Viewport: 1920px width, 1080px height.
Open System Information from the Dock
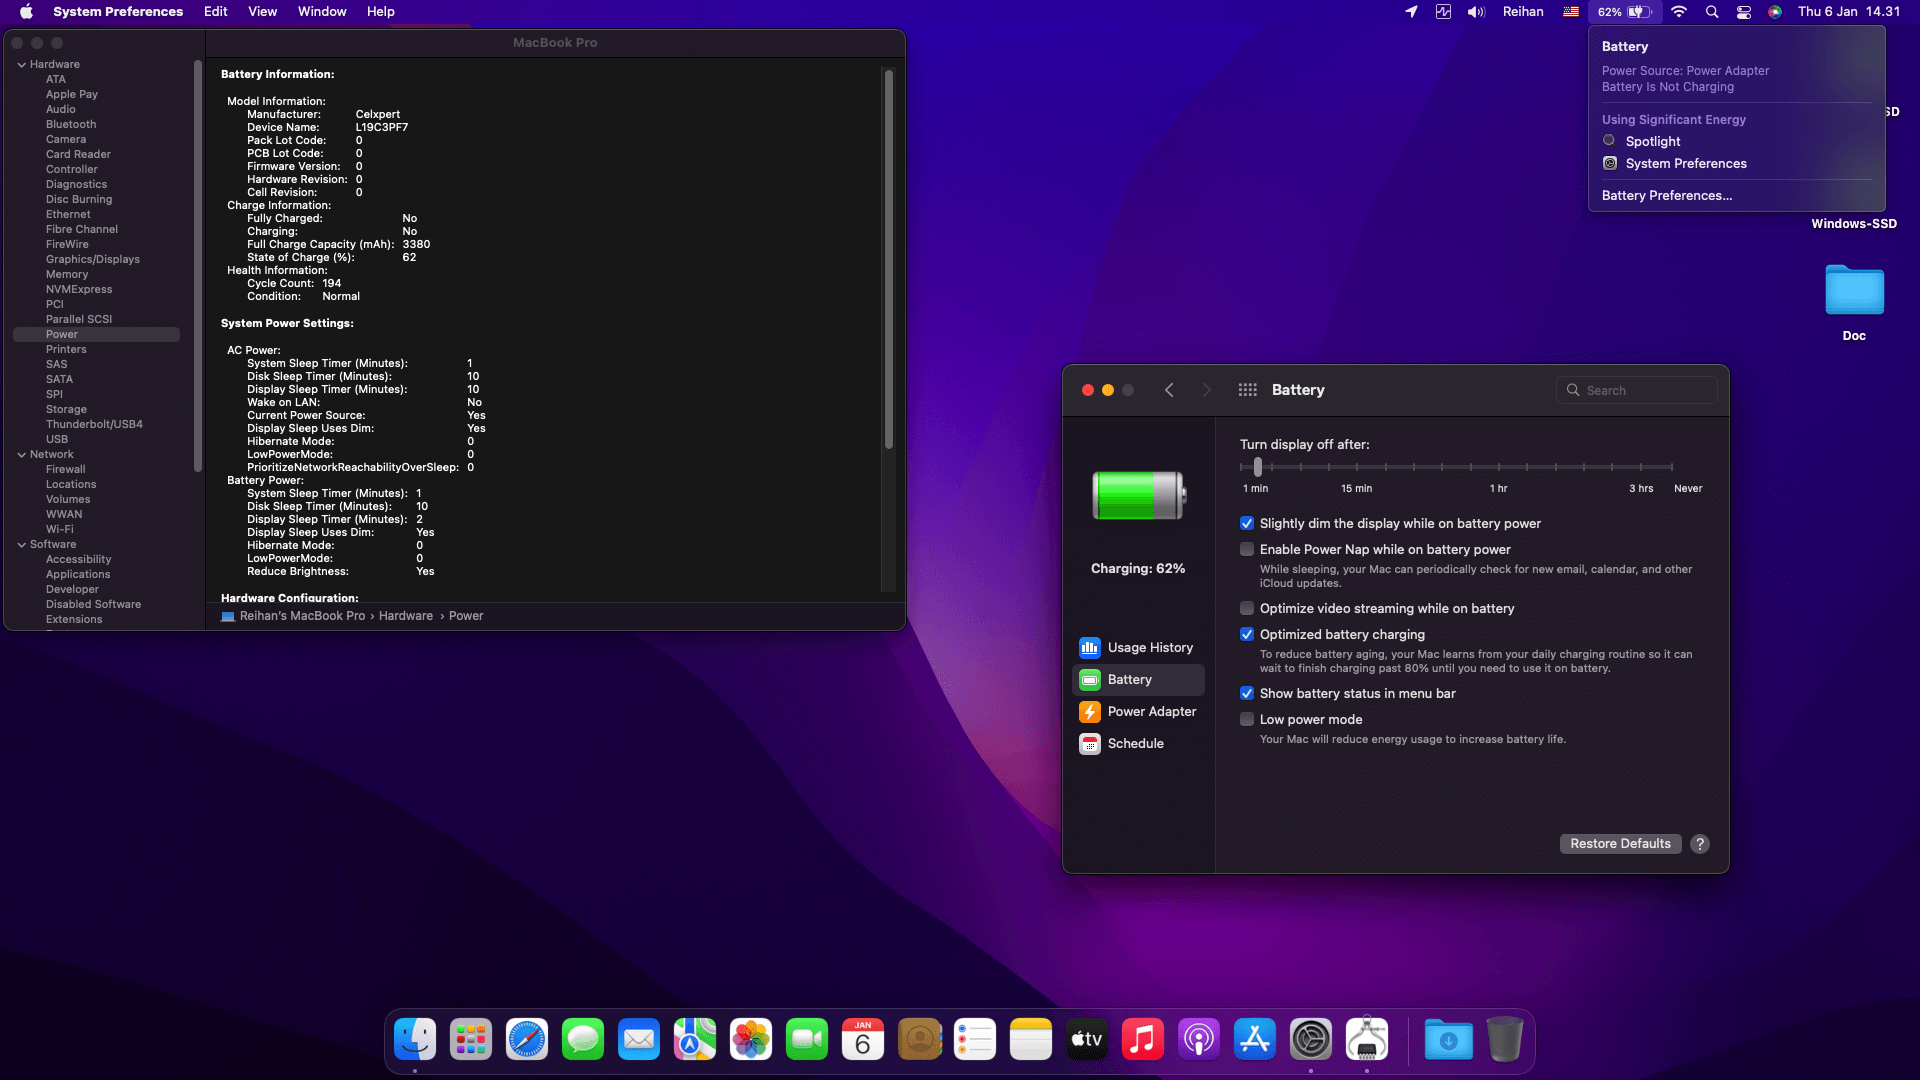click(x=1367, y=1040)
